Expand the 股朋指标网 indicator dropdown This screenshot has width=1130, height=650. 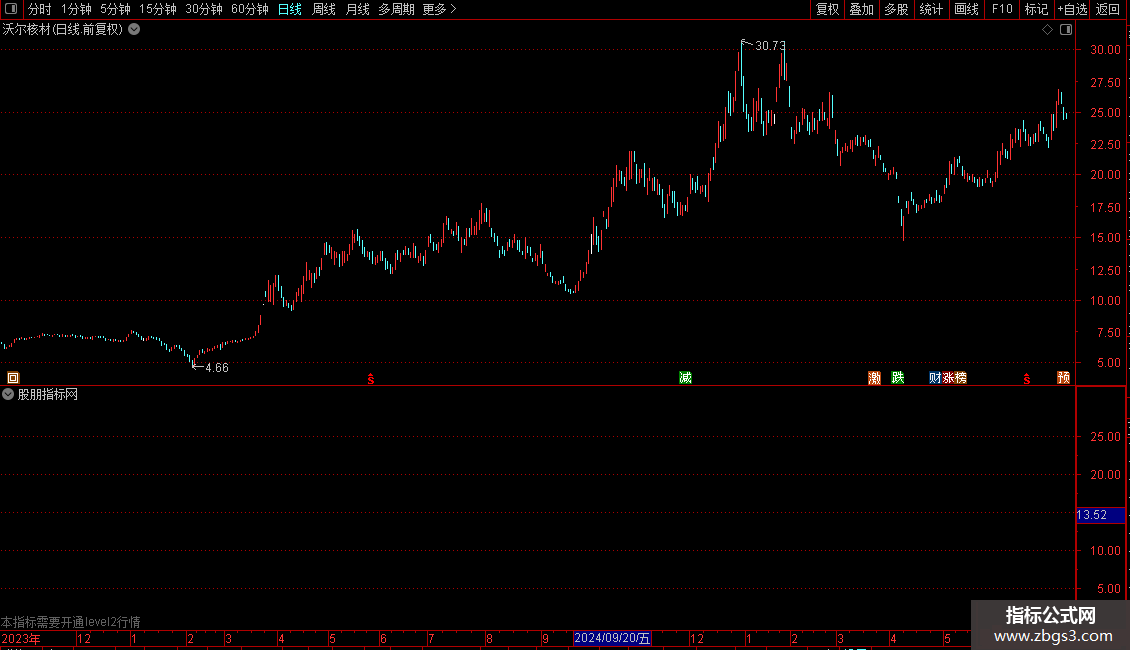[8, 394]
